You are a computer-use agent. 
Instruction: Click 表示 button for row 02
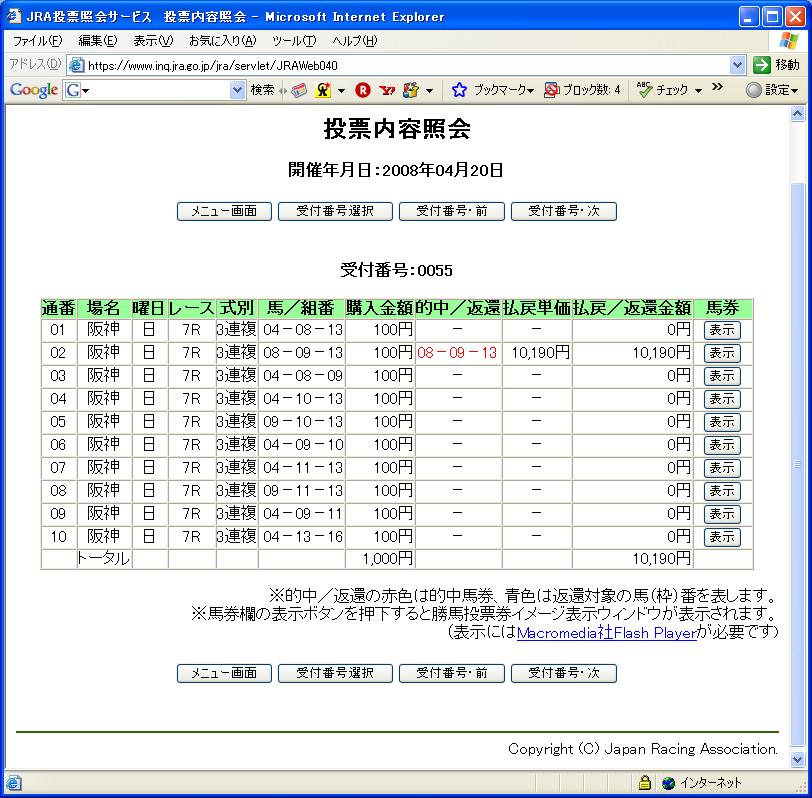pos(722,353)
